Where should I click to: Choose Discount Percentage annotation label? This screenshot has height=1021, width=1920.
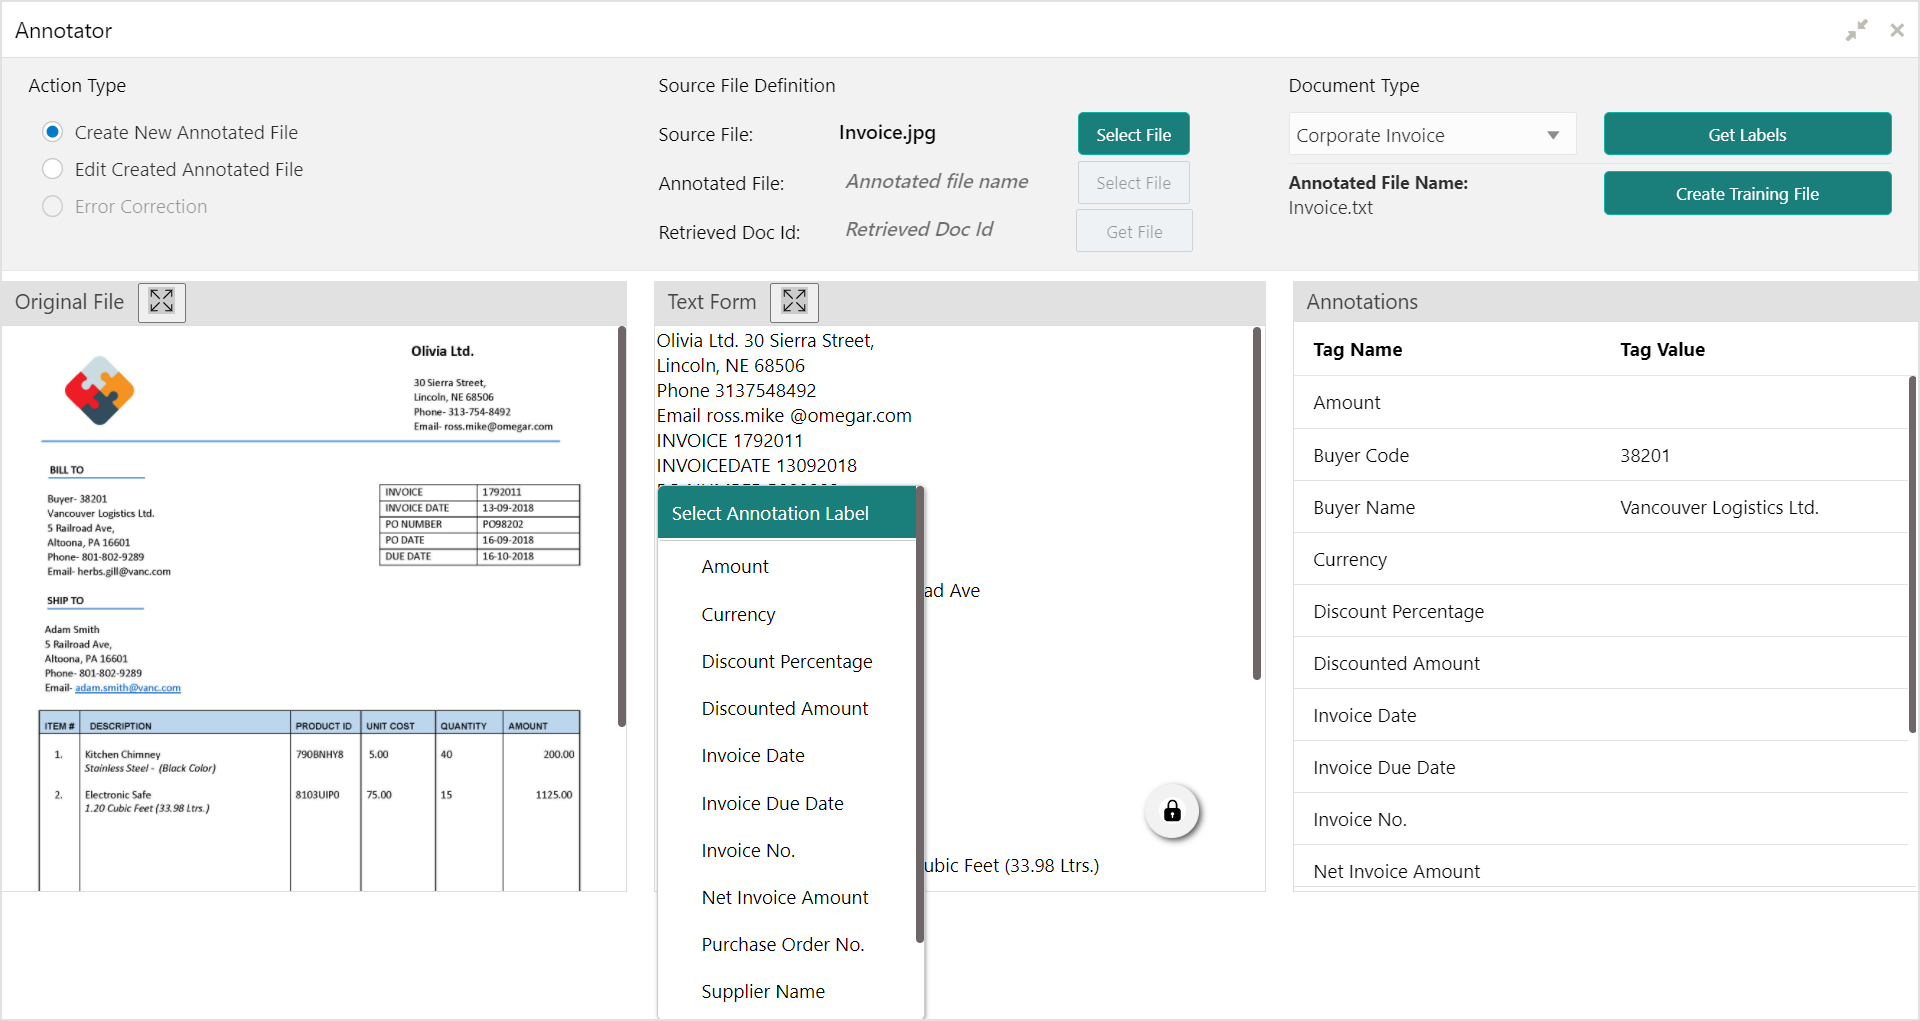coord(786,661)
